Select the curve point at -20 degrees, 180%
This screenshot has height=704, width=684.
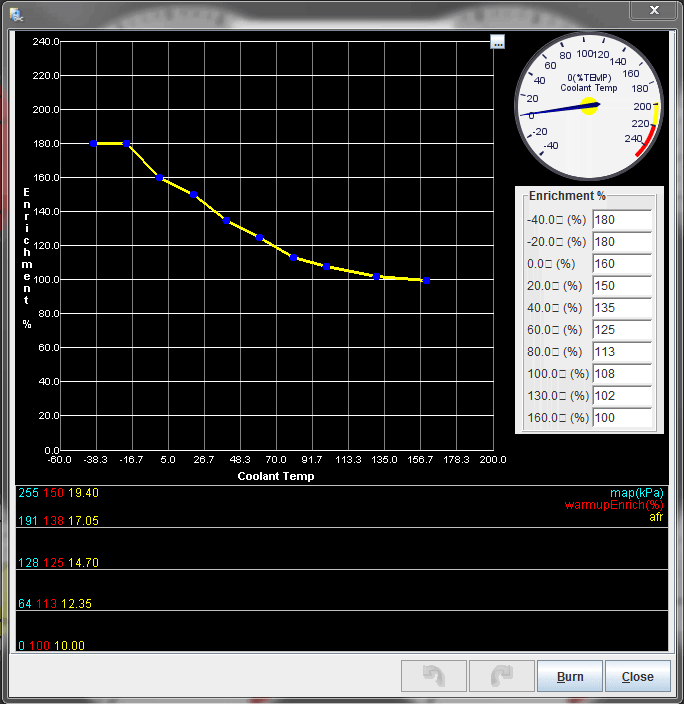coord(127,144)
